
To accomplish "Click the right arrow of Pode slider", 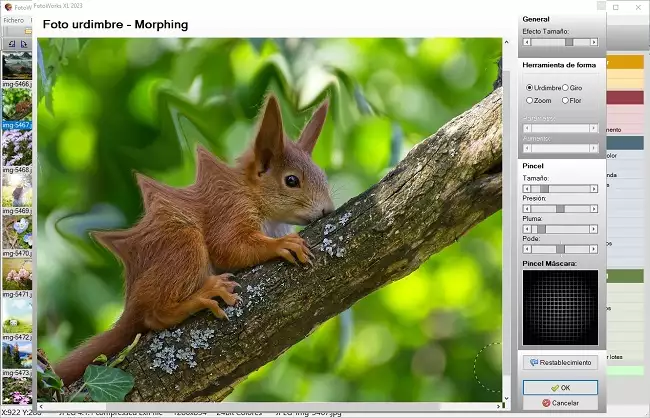I will tap(594, 249).
